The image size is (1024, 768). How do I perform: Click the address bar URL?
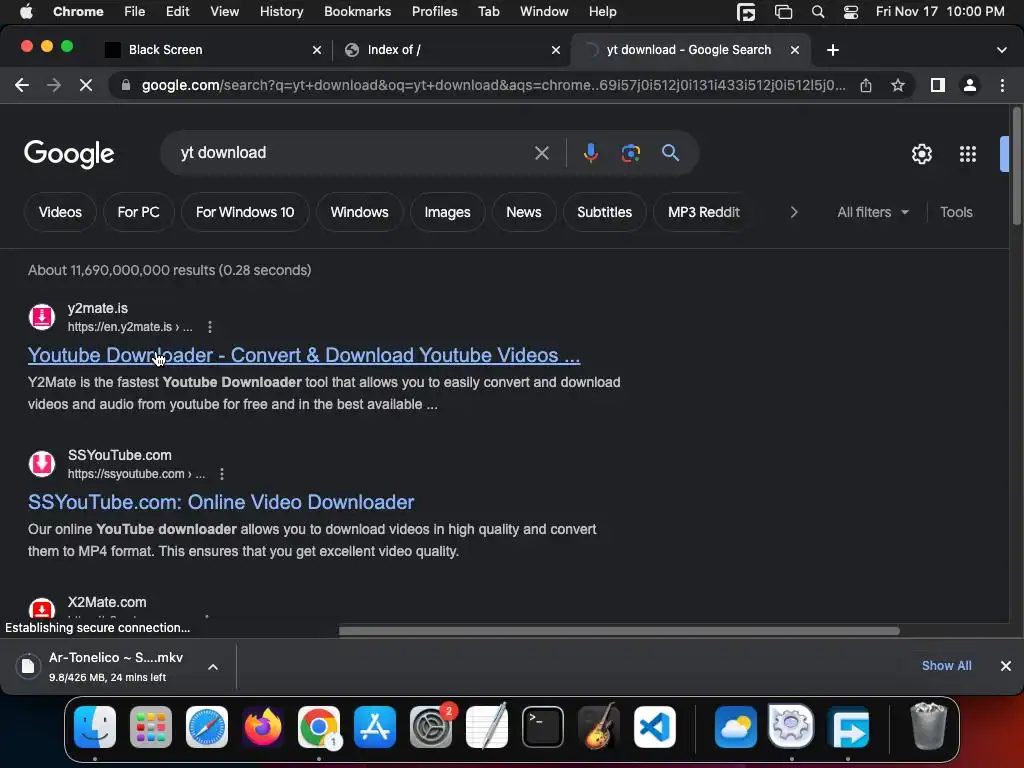[493, 85]
